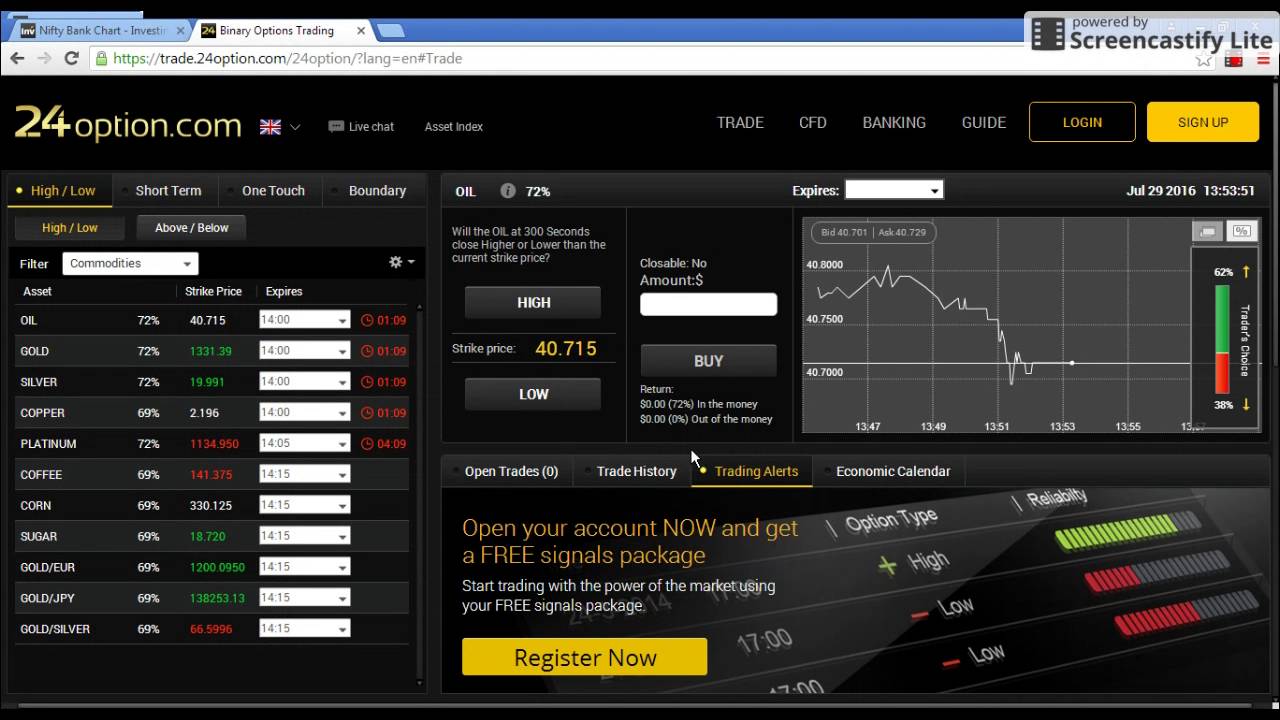Click the 24option.com logo
The width and height of the screenshot is (1280, 720).
pos(128,124)
